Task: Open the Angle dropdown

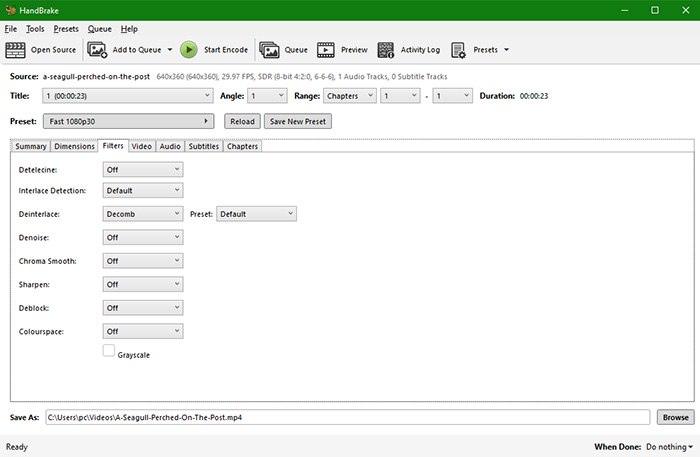Action: tap(267, 96)
